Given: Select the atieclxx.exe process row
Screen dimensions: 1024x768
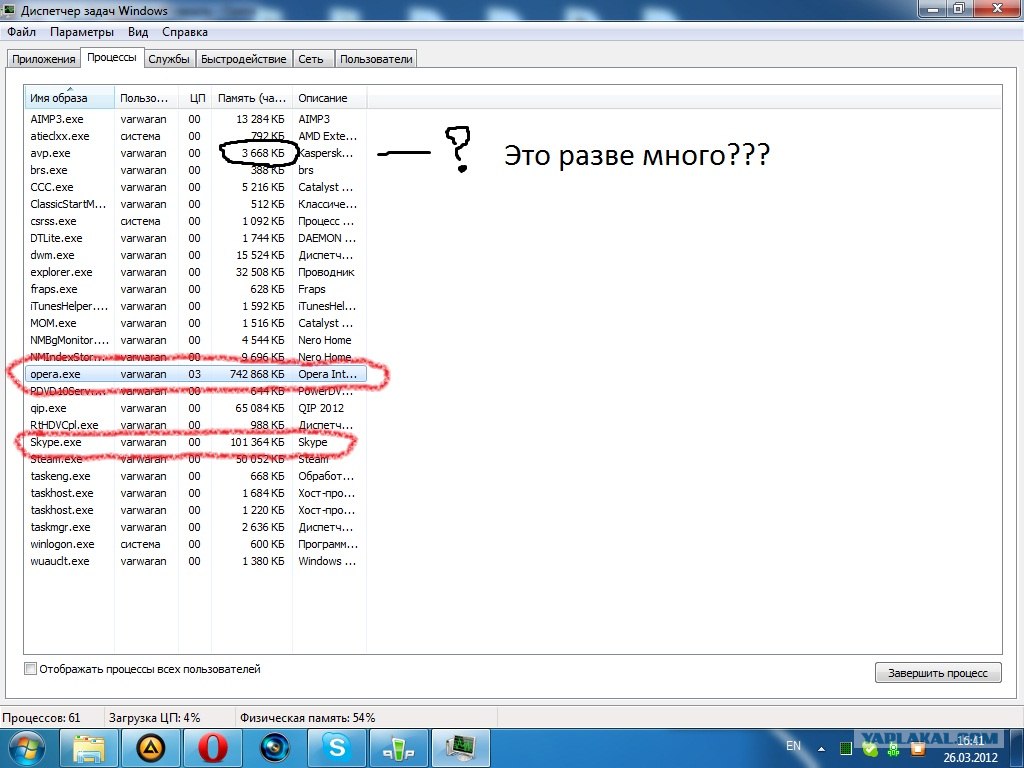Looking at the screenshot, I should (195, 136).
